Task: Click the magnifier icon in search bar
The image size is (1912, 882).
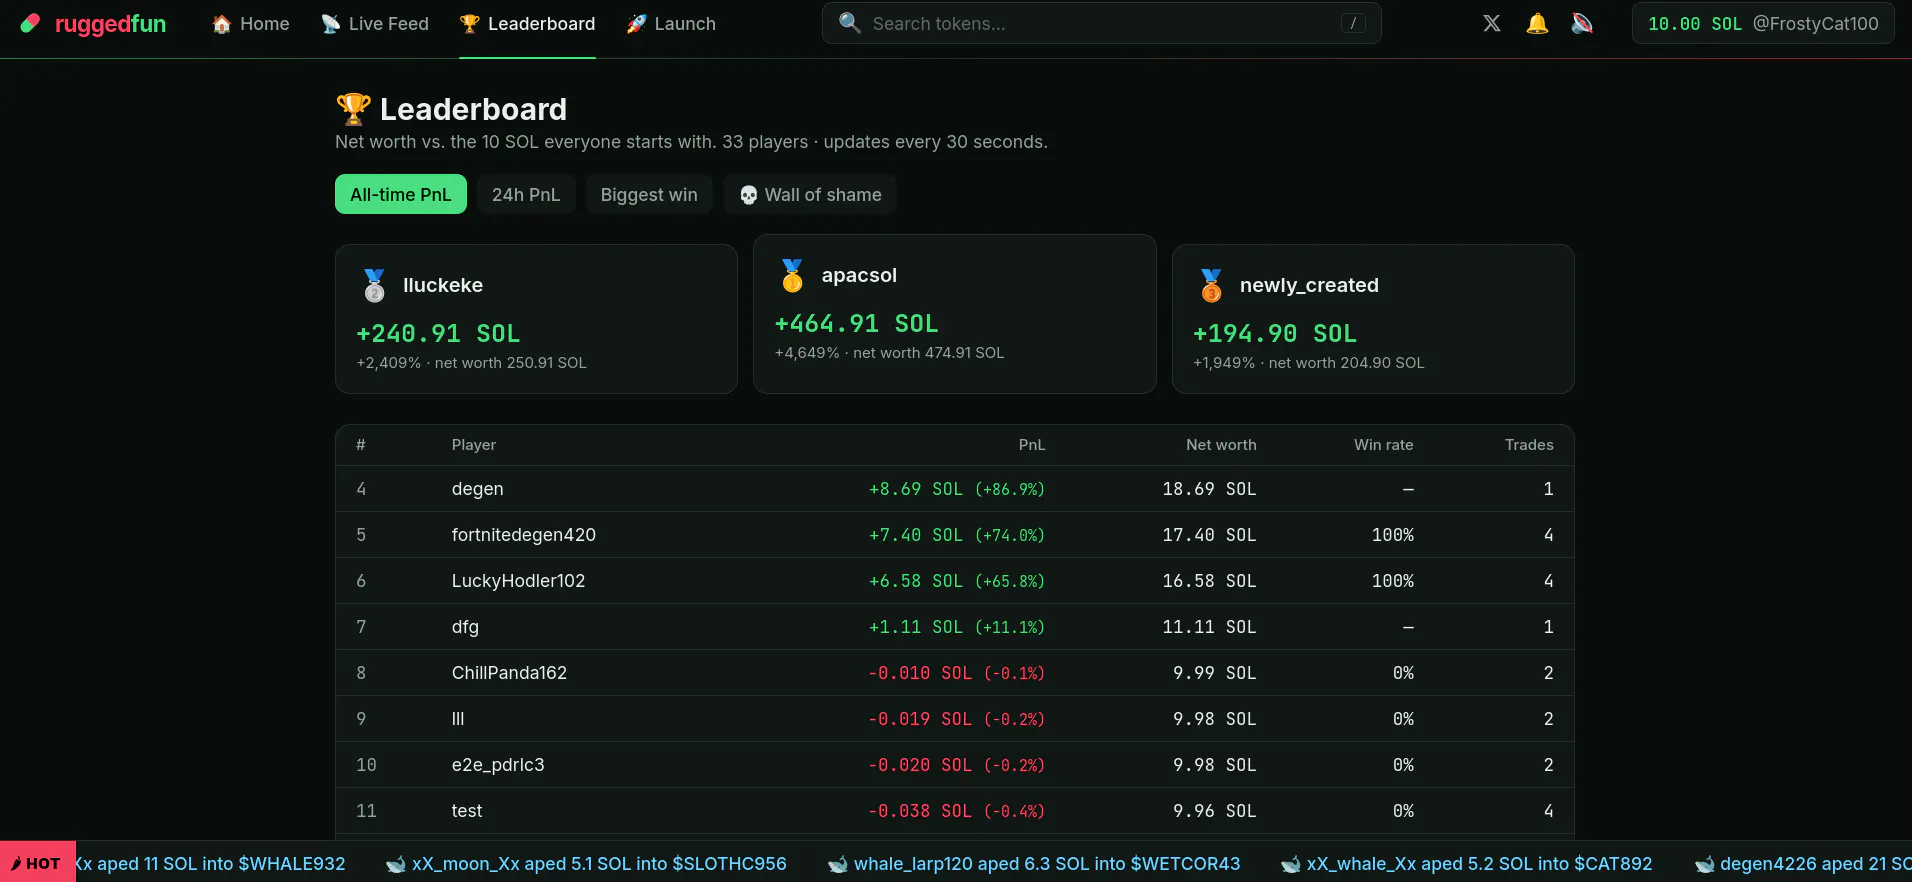Action: tap(849, 23)
